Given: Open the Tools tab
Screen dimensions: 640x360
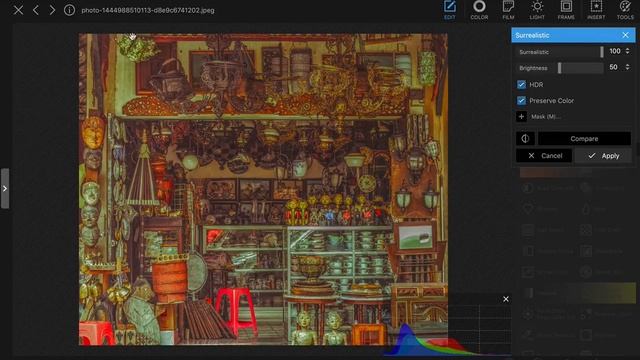Looking at the screenshot, I should pos(625,10).
